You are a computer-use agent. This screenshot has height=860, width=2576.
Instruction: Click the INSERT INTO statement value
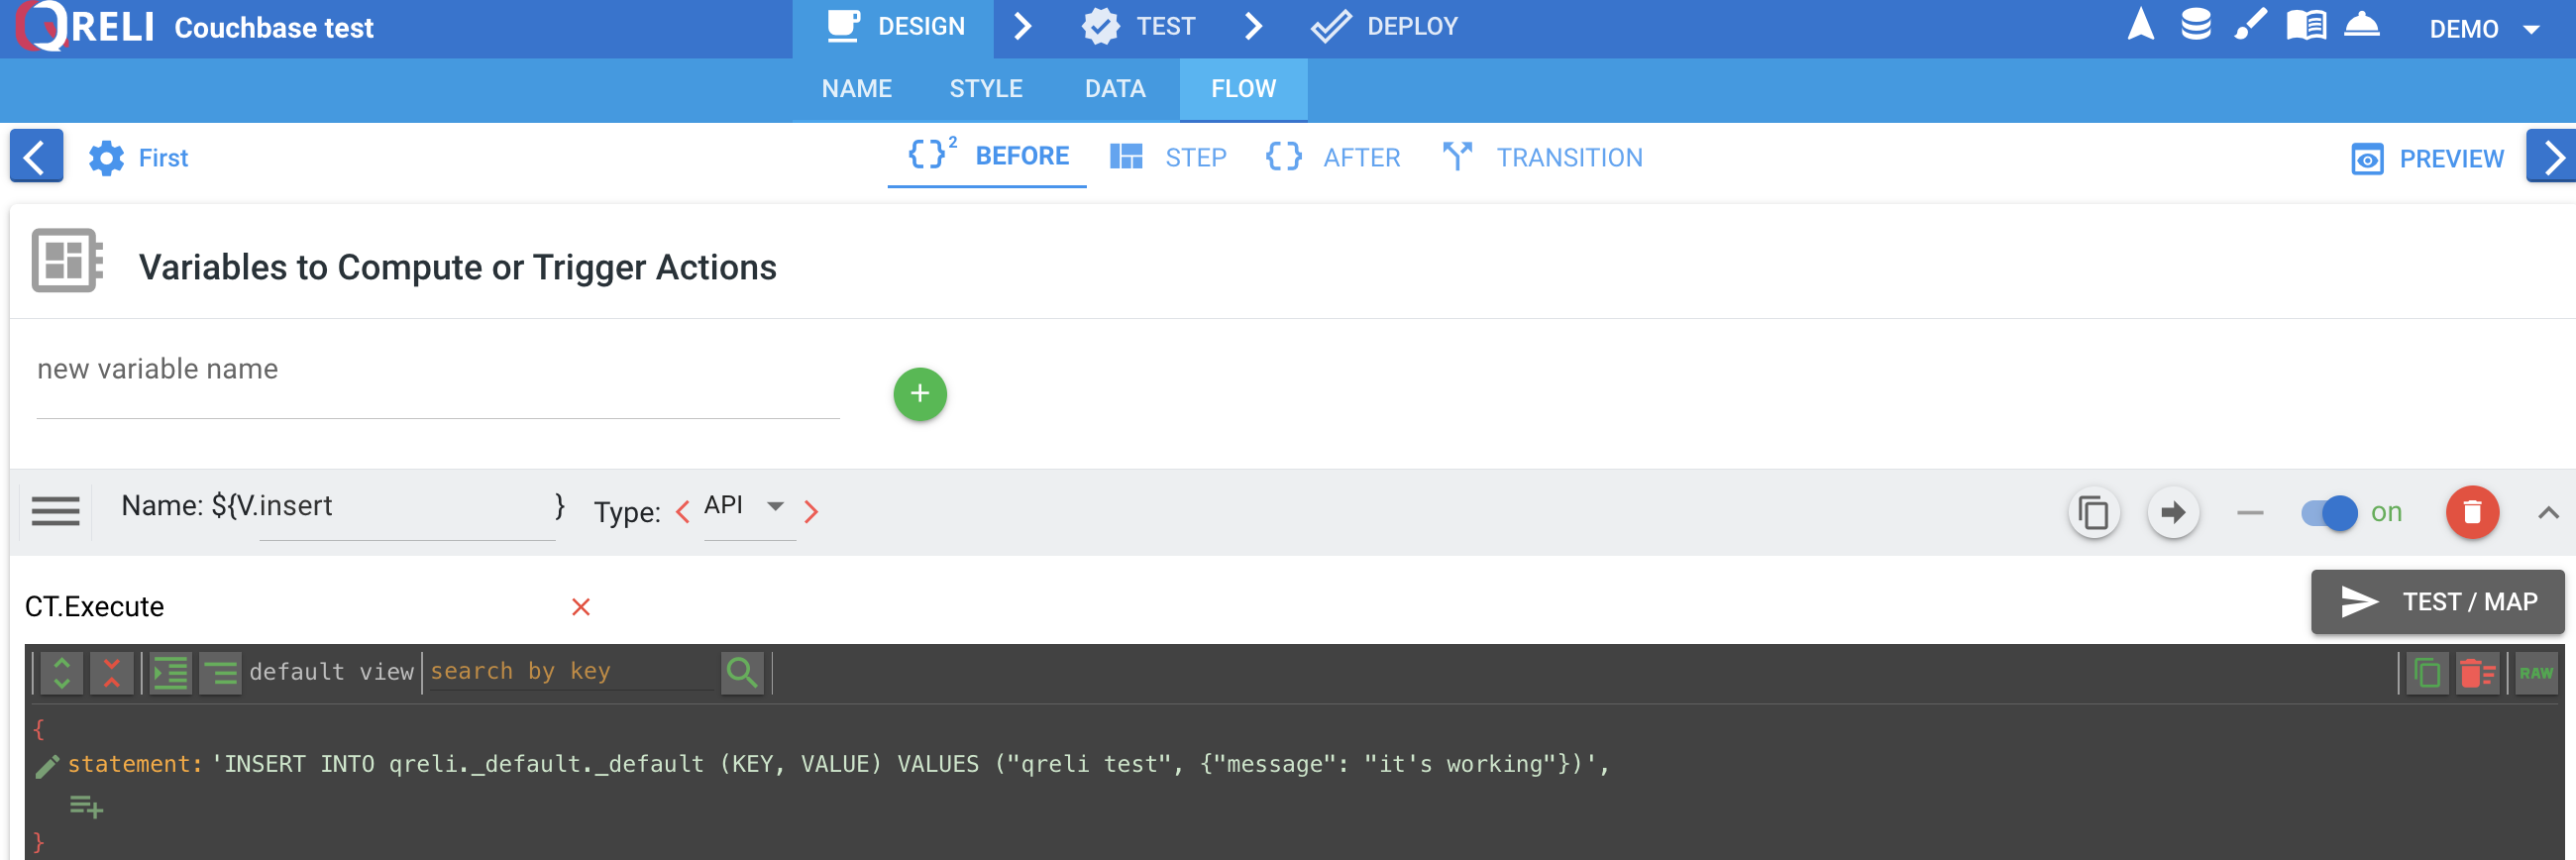tap(910, 764)
